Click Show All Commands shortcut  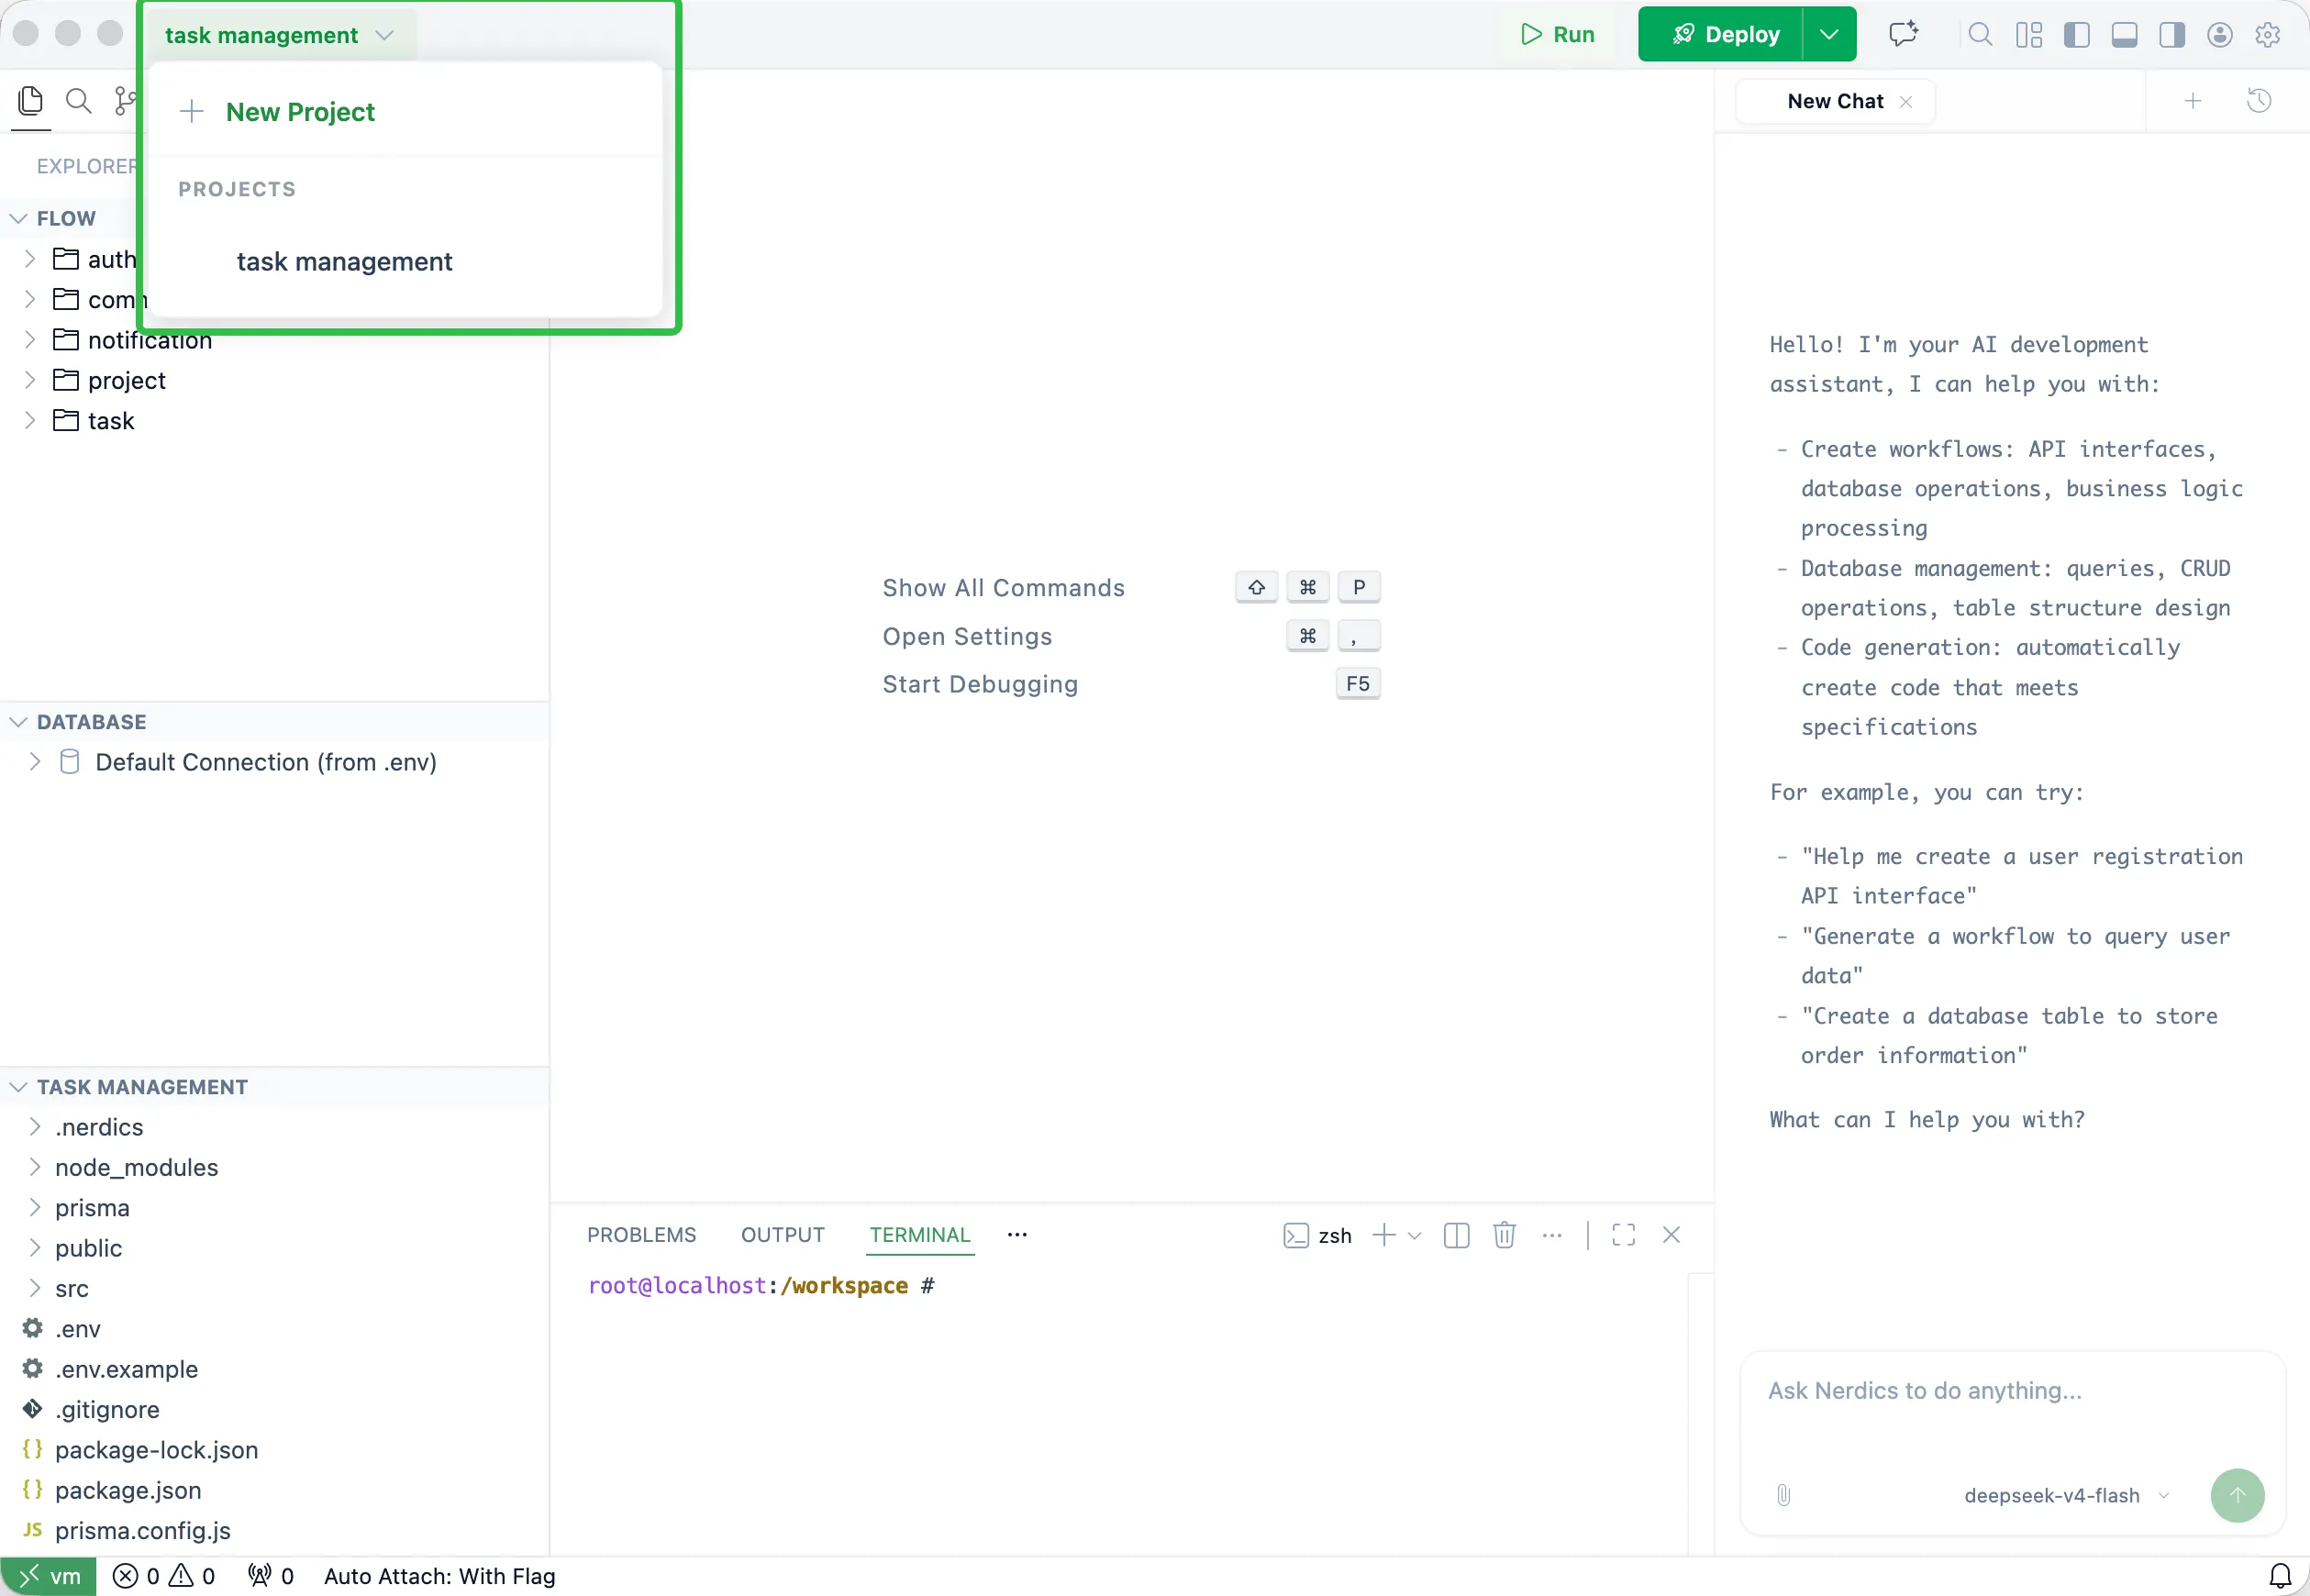(x=1003, y=588)
